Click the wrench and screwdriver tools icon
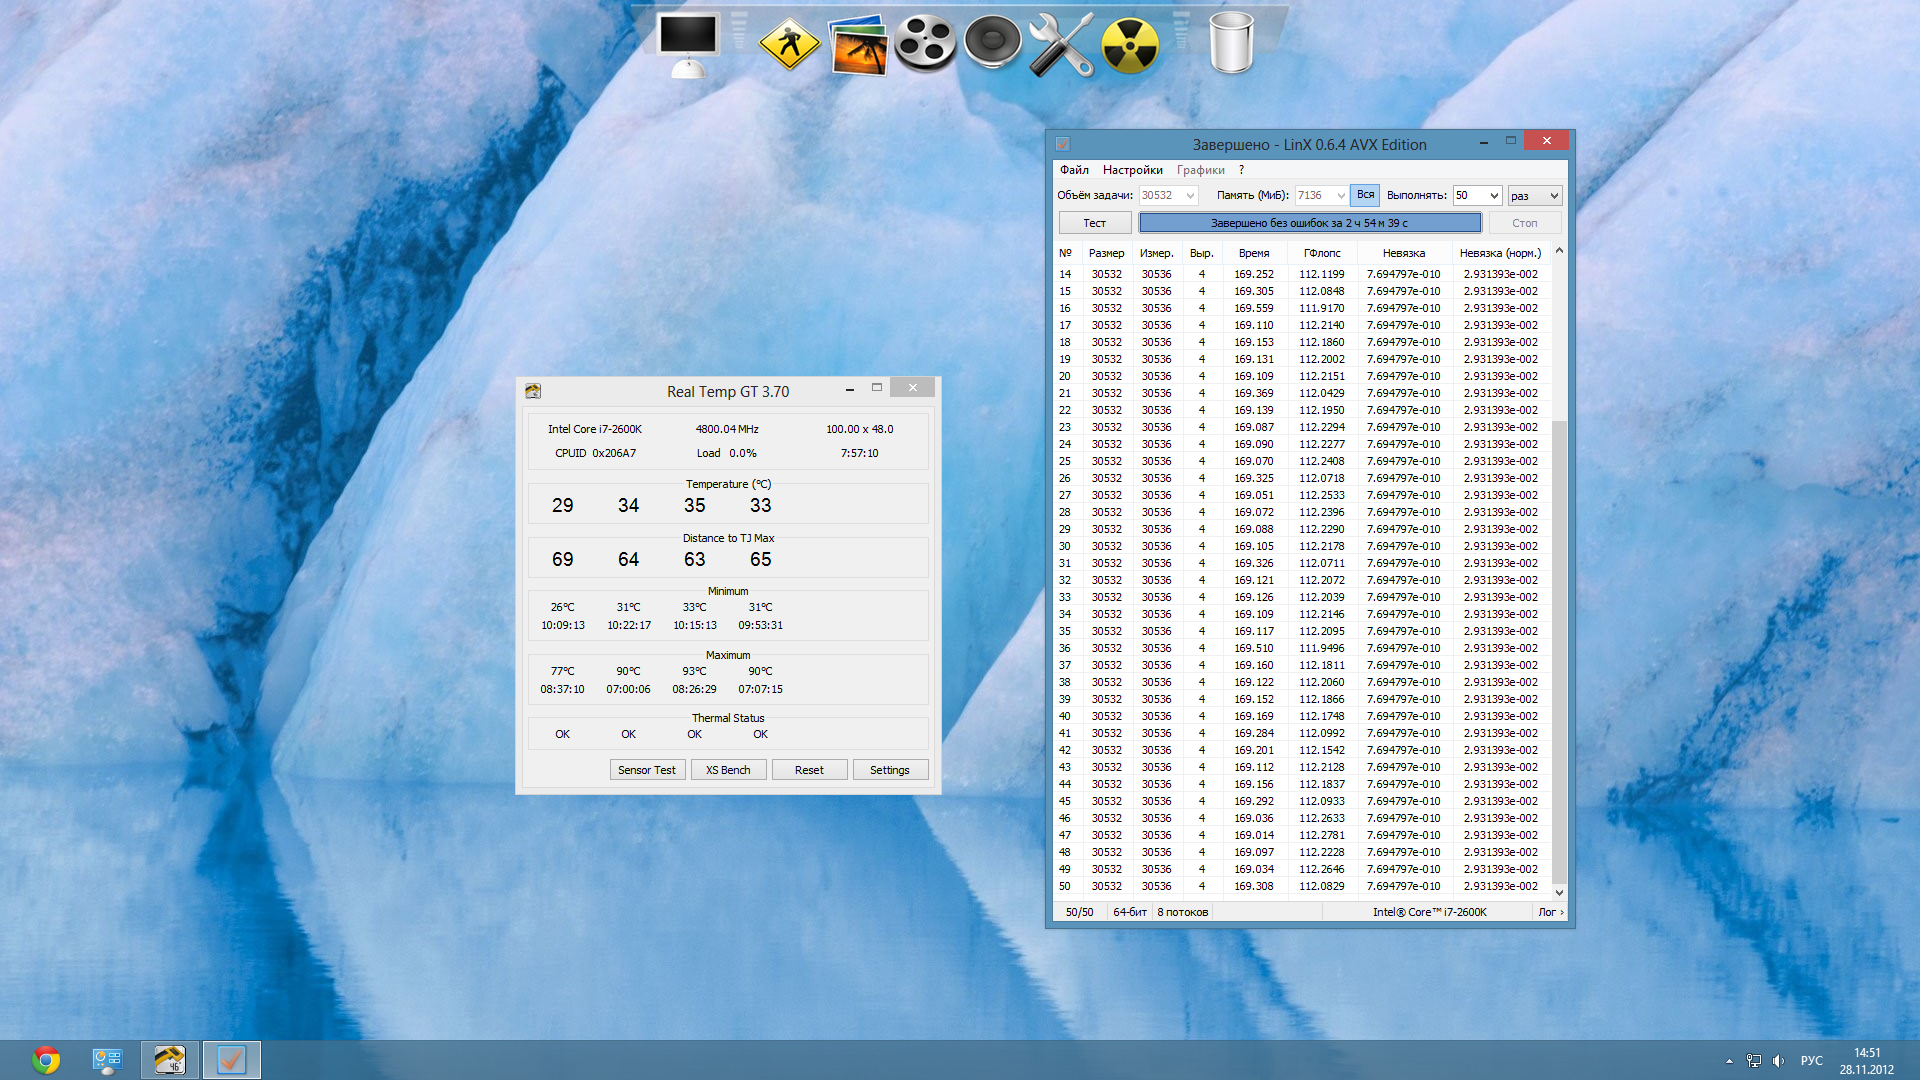Image resolution: width=1920 pixels, height=1080 pixels. pyautogui.click(x=1061, y=44)
